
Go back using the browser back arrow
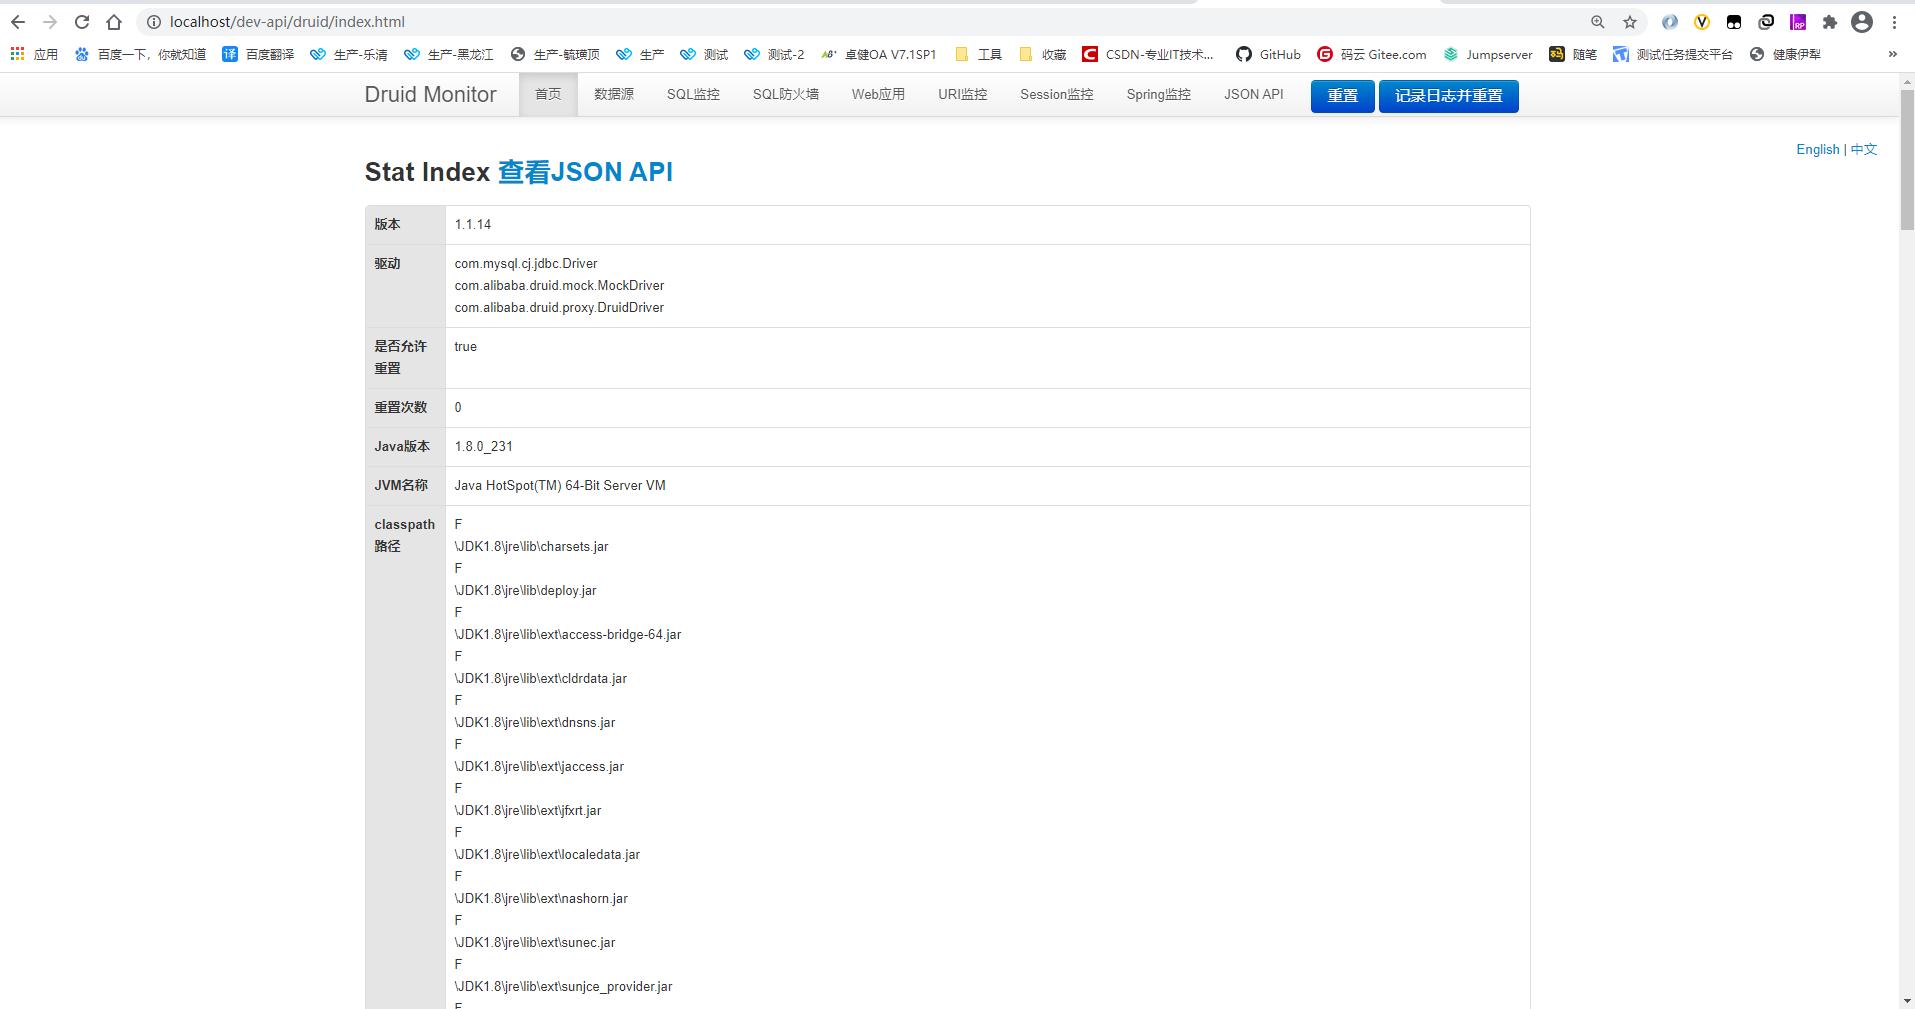coord(18,22)
